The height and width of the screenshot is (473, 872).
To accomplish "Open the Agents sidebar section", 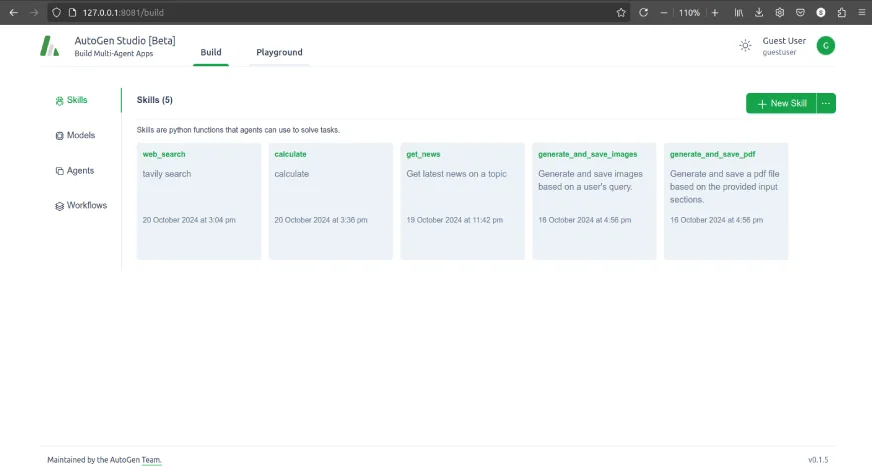I will tap(75, 171).
